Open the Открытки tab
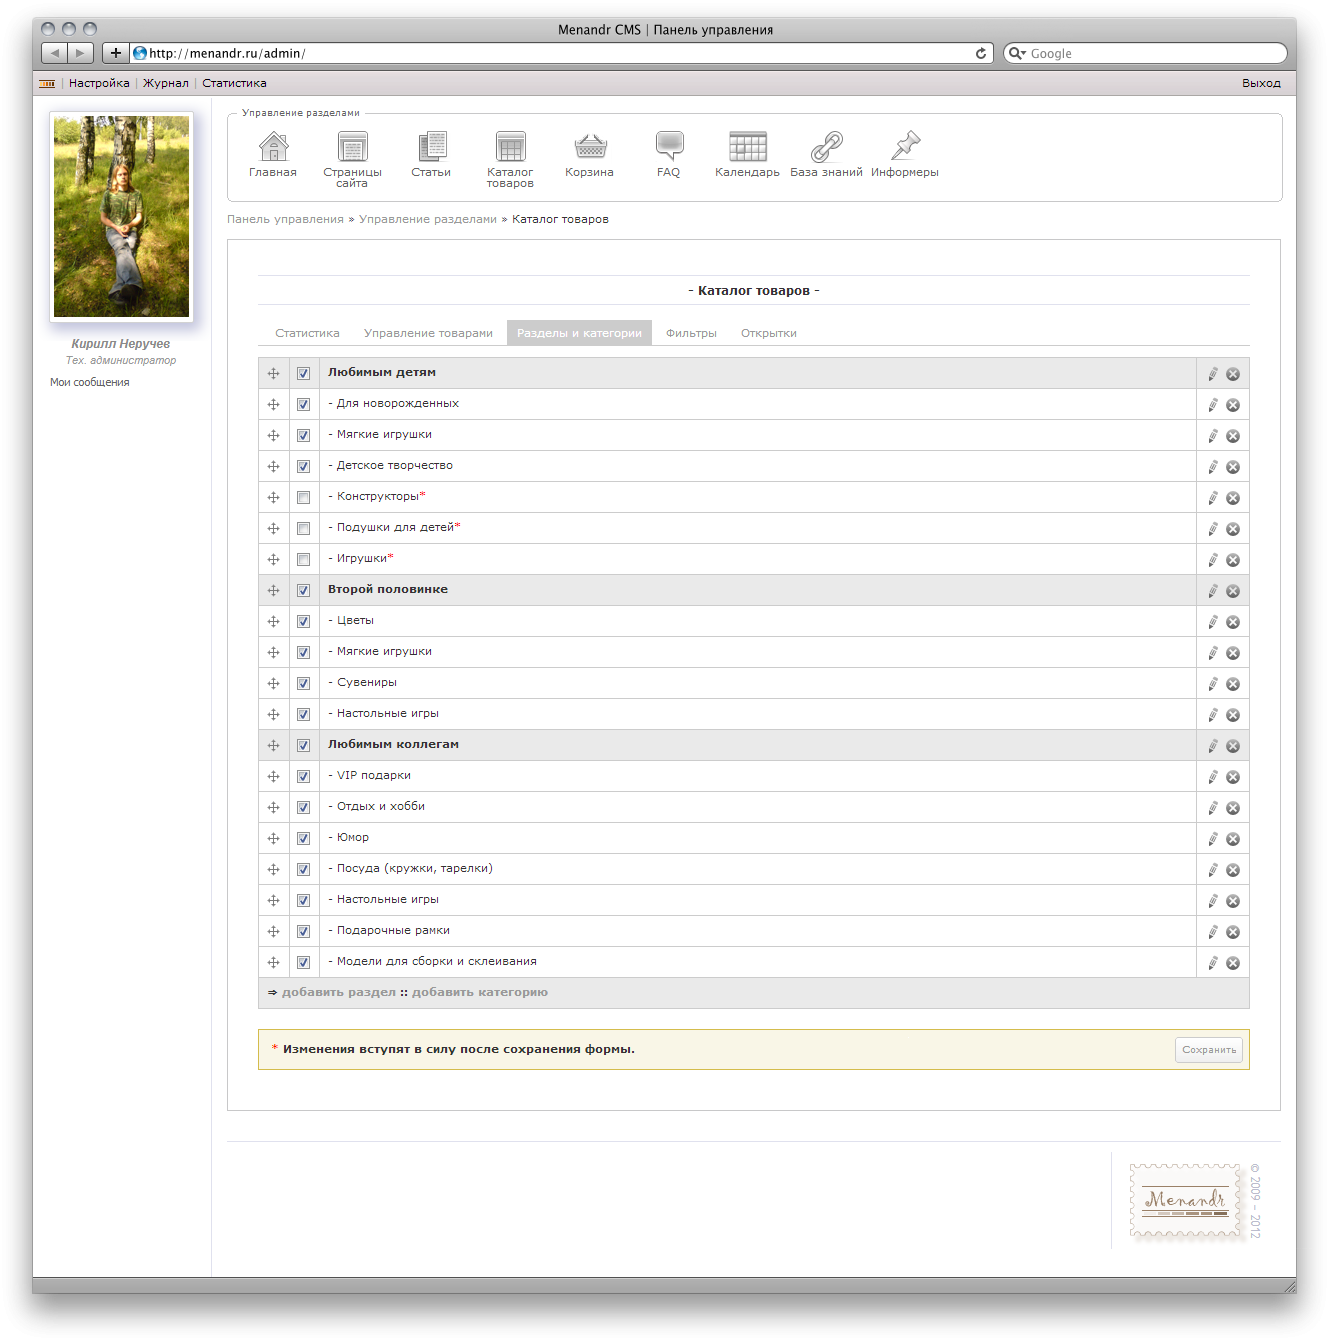This screenshot has height=1341, width=1329. (768, 332)
